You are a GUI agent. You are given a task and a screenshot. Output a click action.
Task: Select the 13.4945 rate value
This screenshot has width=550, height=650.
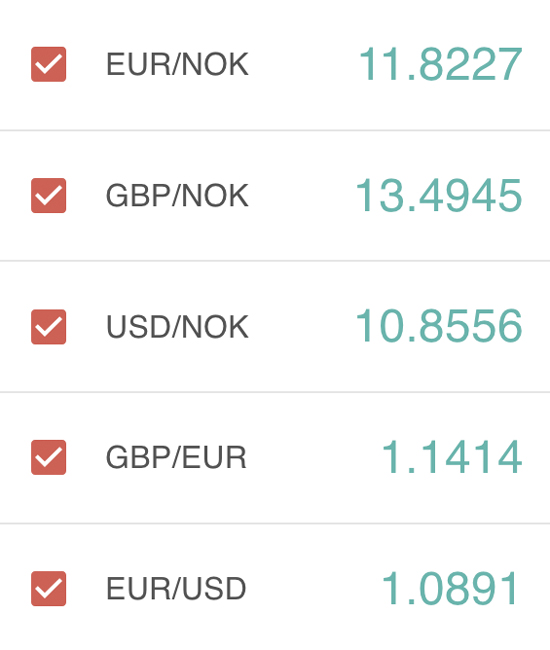click(x=439, y=196)
